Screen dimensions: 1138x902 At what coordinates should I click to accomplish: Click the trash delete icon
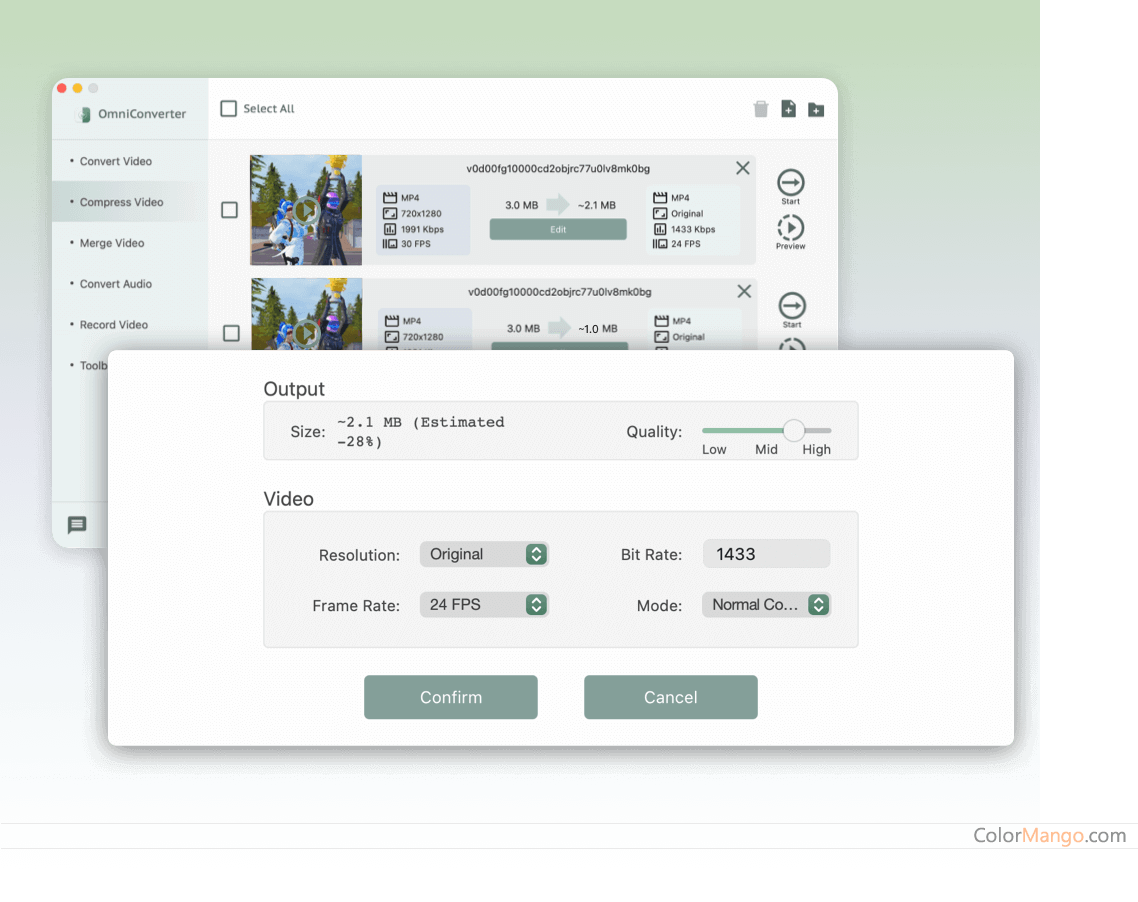761,109
